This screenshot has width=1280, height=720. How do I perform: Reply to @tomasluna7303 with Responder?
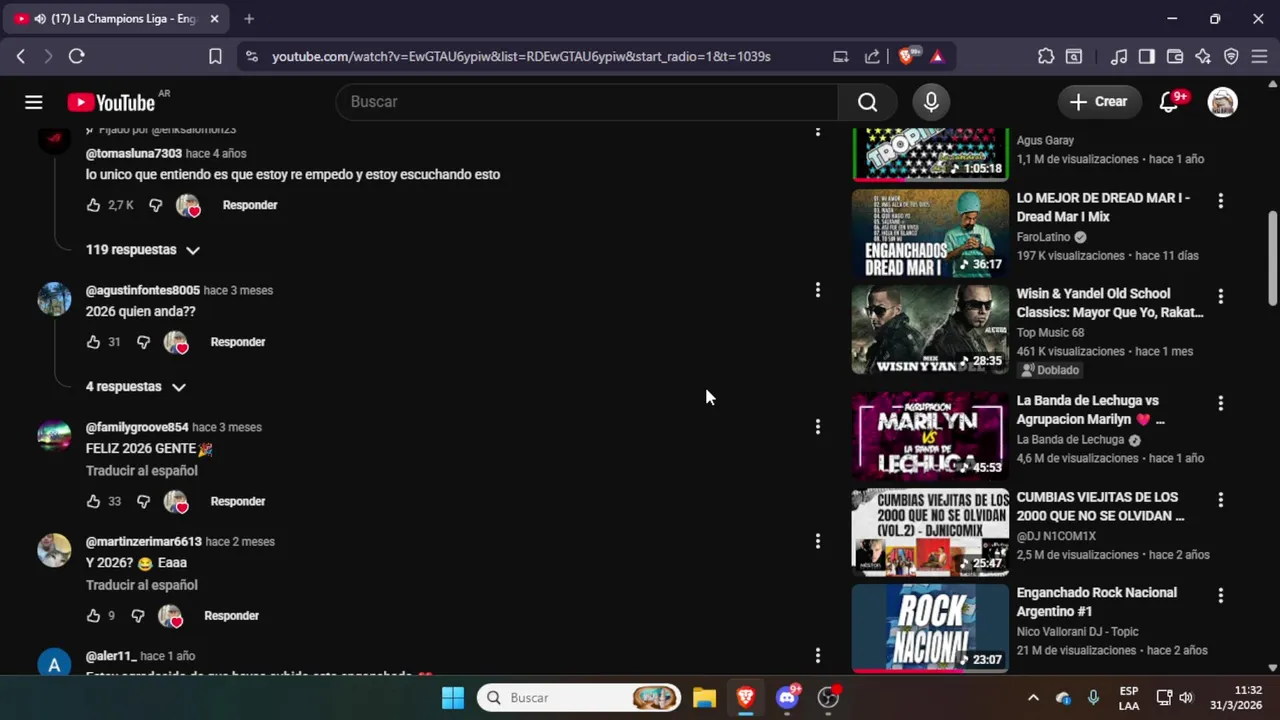[250, 205]
